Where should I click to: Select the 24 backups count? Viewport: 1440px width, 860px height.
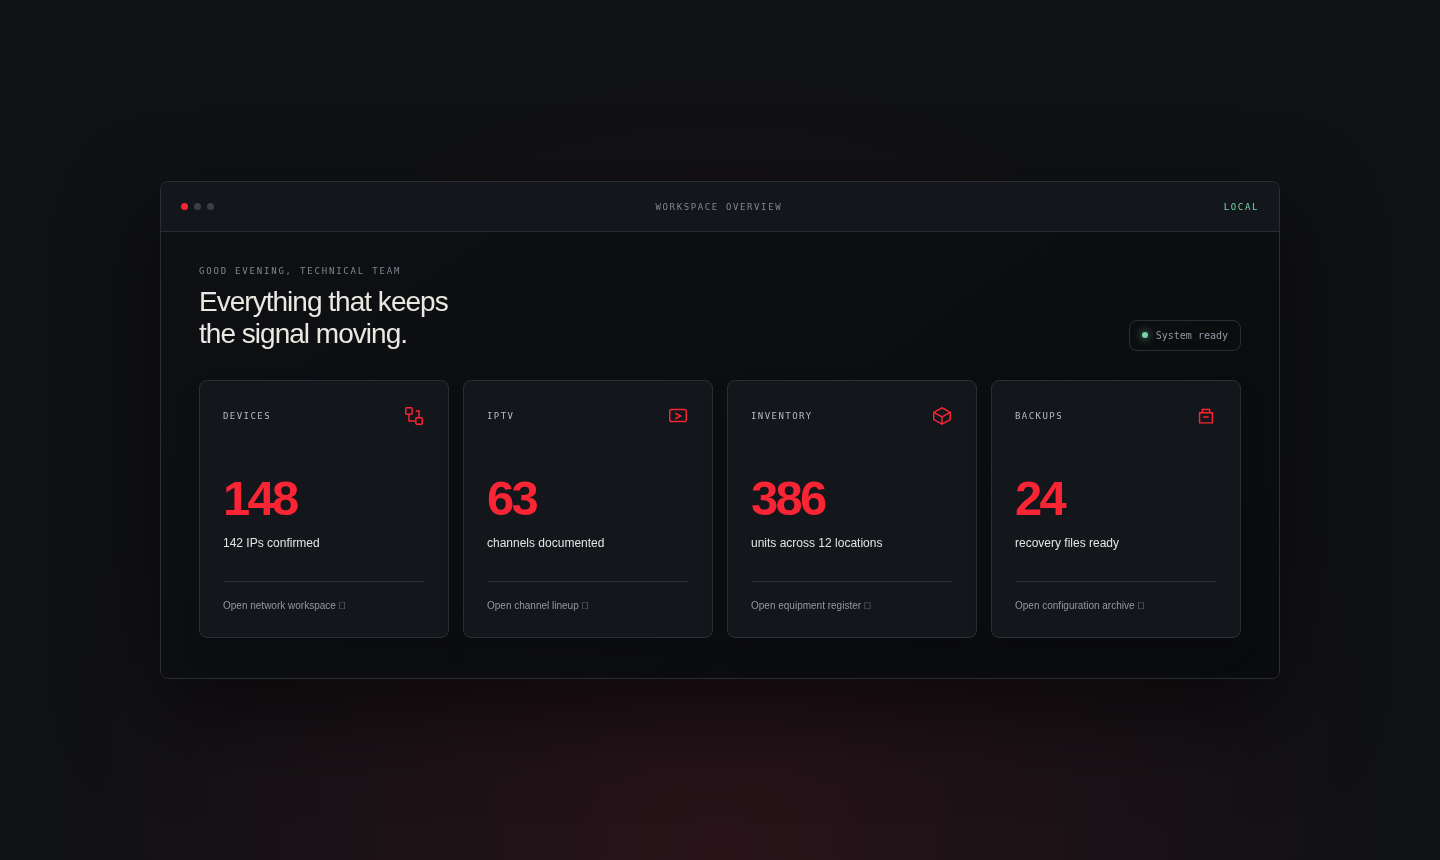click(x=1040, y=499)
